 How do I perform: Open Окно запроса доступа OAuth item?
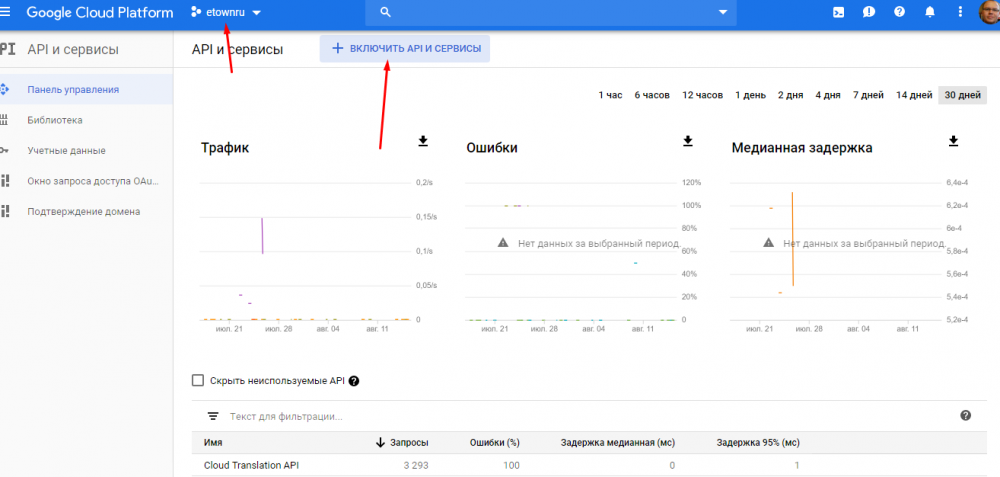coord(92,181)
